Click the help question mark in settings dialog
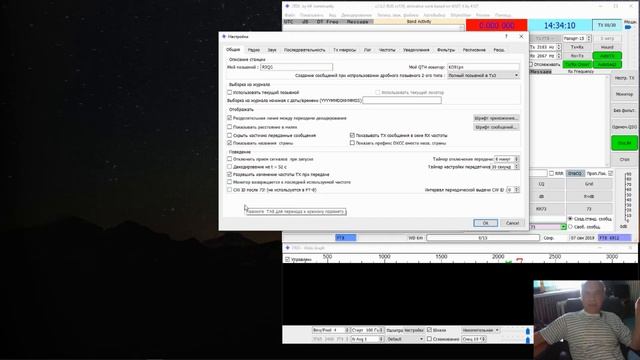The width and height of the screenshot is (640, 360). point(506,36)
